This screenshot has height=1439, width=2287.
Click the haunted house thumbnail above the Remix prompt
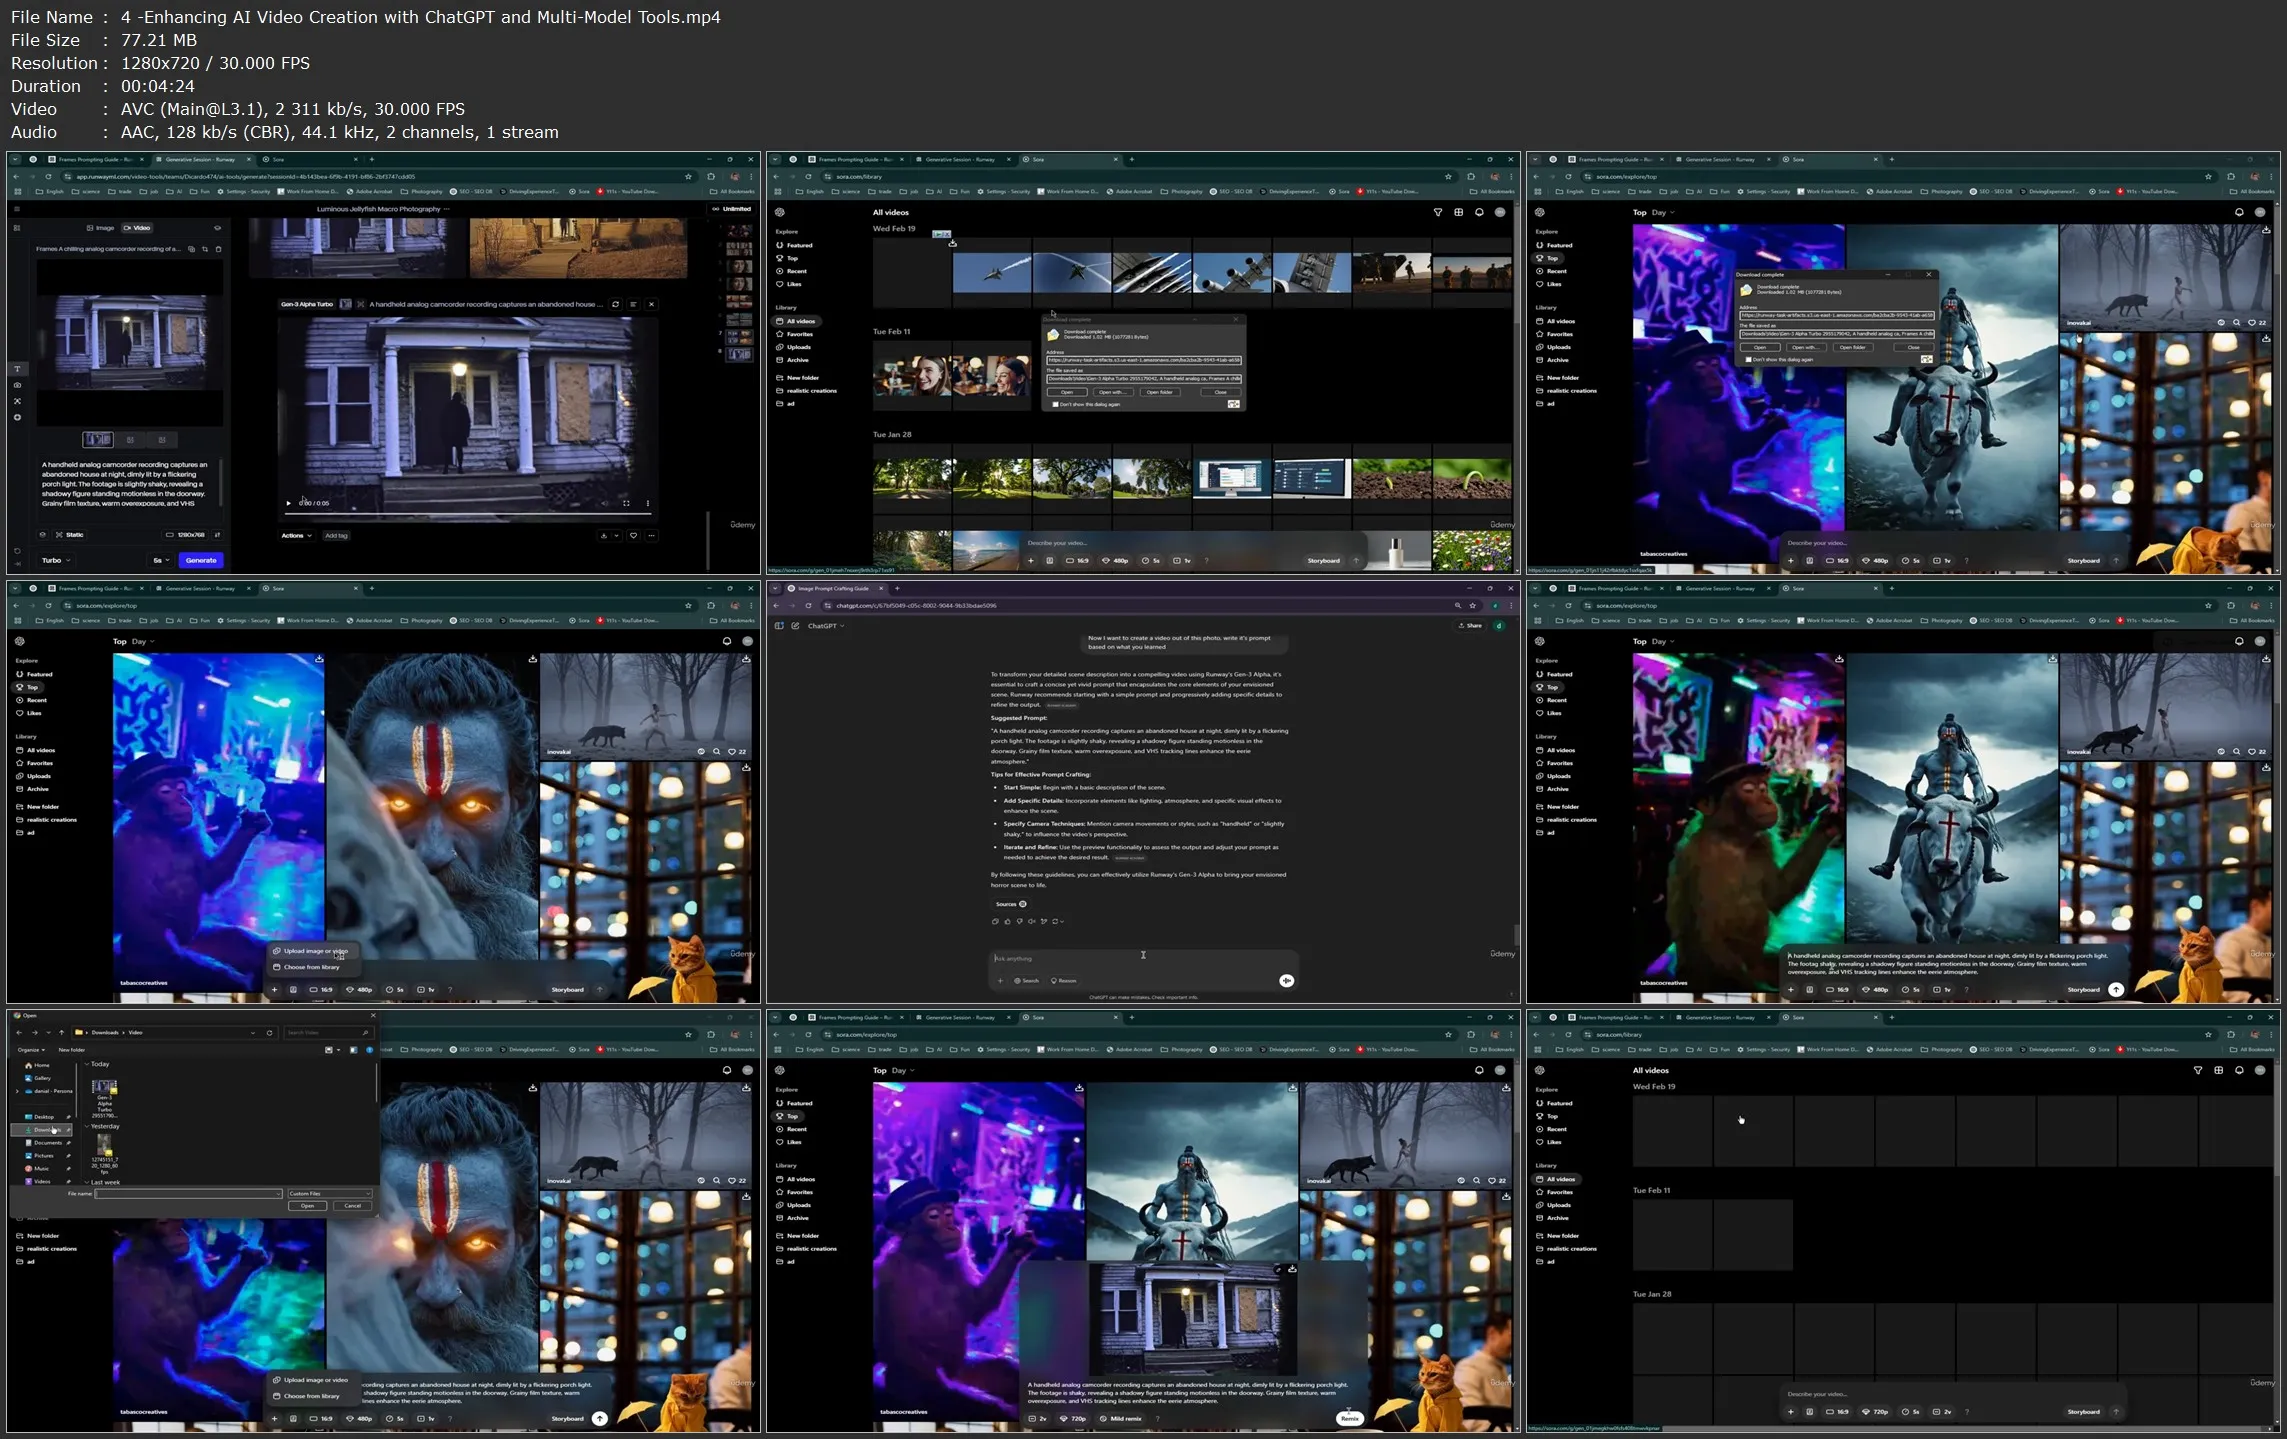pyautogui.click(x=1192, y=1318)
